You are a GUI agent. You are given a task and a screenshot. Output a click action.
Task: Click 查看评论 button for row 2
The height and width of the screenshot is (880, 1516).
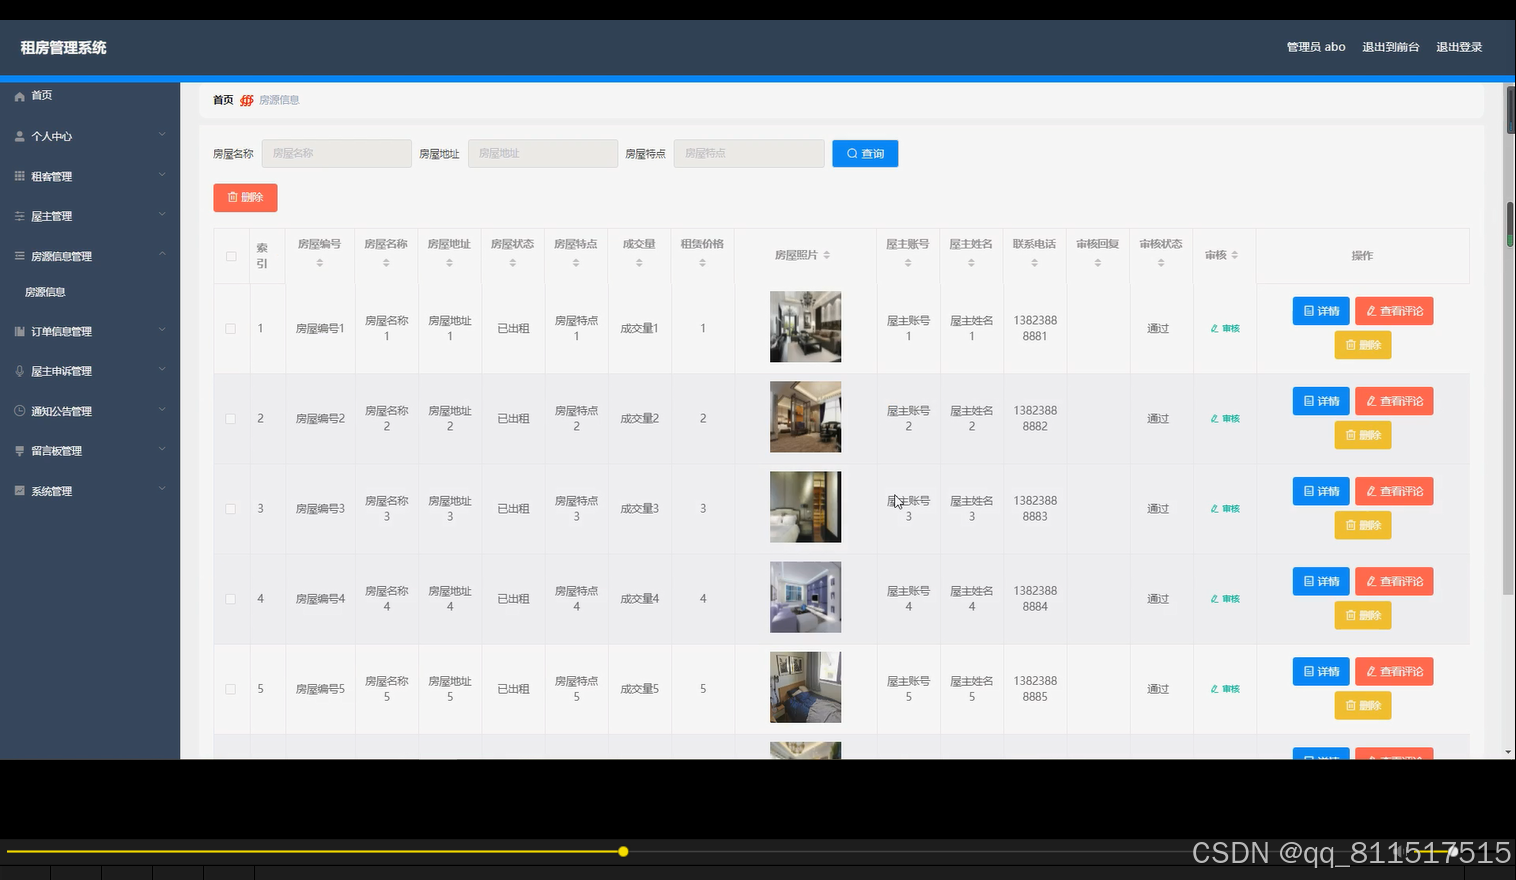tap(1394, 401)
